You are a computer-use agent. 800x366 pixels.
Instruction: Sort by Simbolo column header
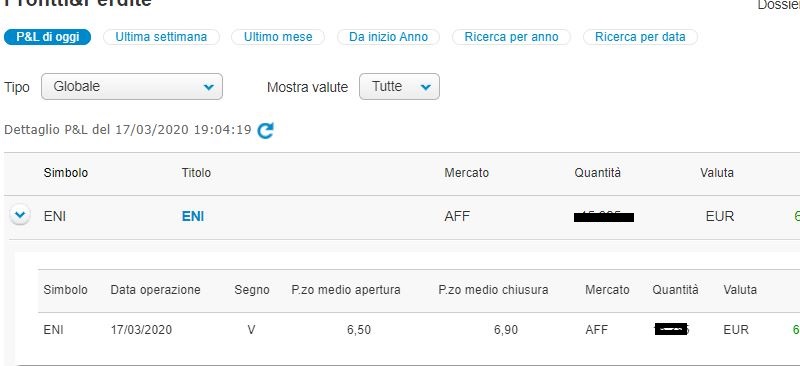(66, 173)
